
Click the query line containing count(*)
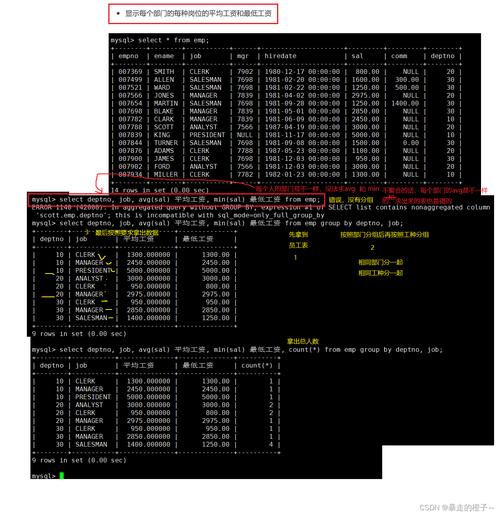(237, 350)
